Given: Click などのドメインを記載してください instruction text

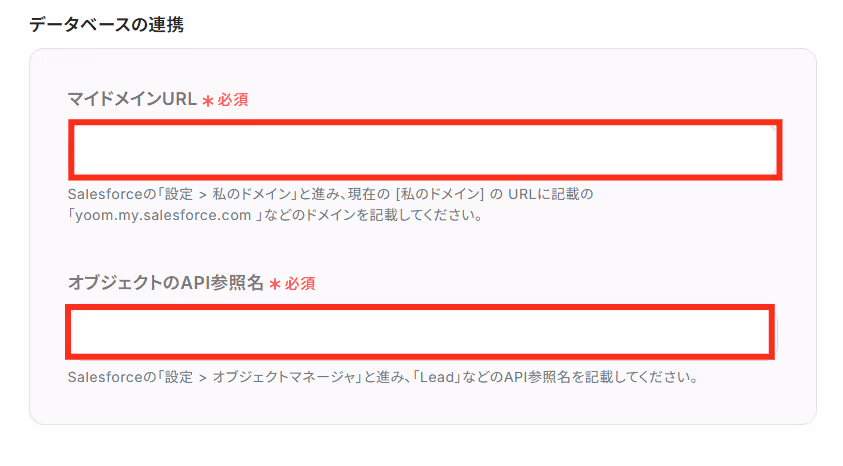Looking at the screenshot, I should pyautogui.click(x=374, y=215).
